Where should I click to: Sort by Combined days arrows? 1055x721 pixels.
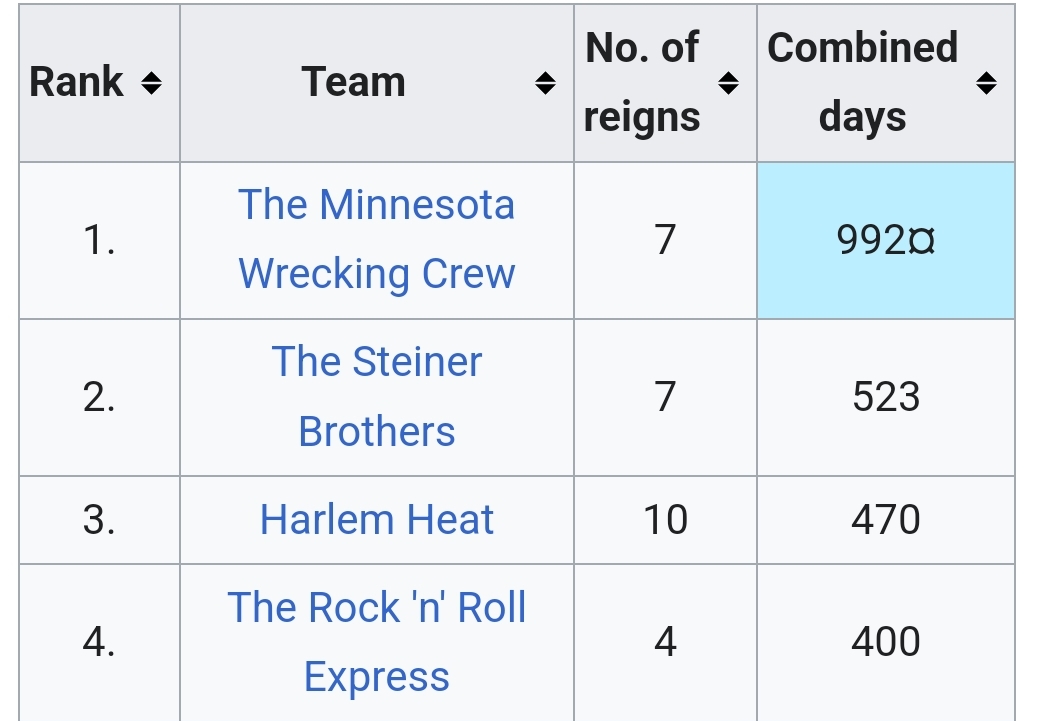(986, 83)
